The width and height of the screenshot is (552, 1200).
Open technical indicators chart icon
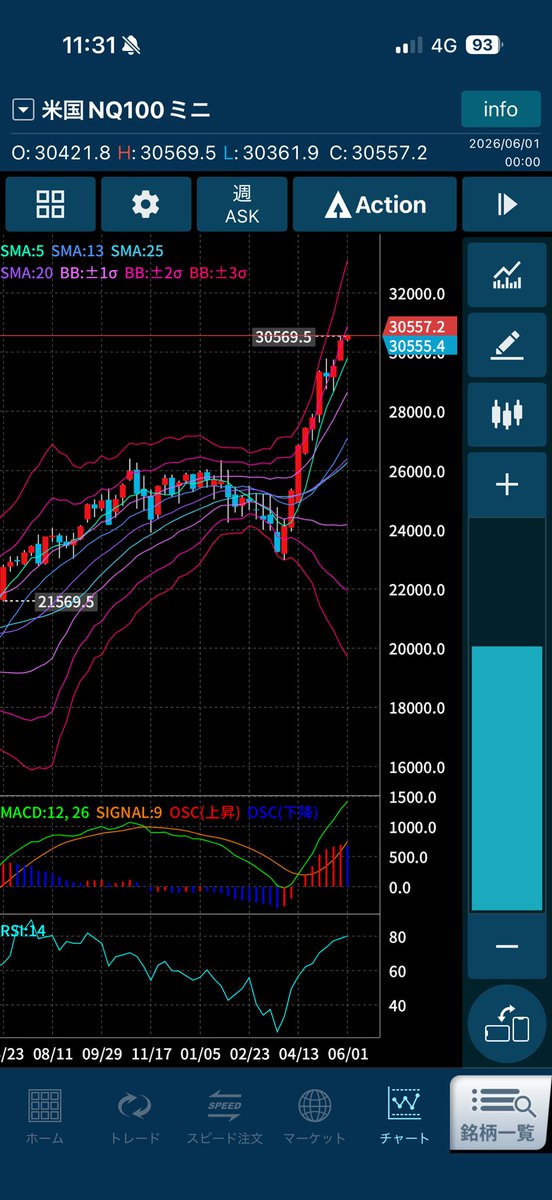coord(507,277)
